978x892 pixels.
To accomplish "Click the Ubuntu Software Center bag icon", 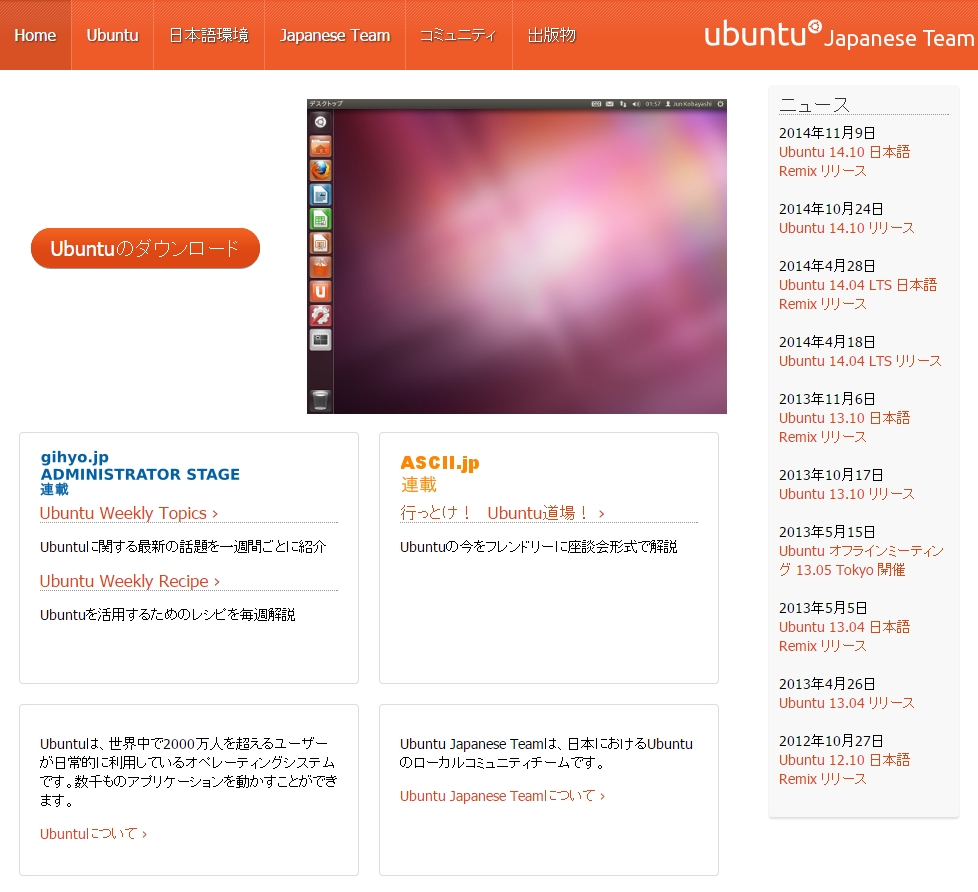I will point(321,267).
